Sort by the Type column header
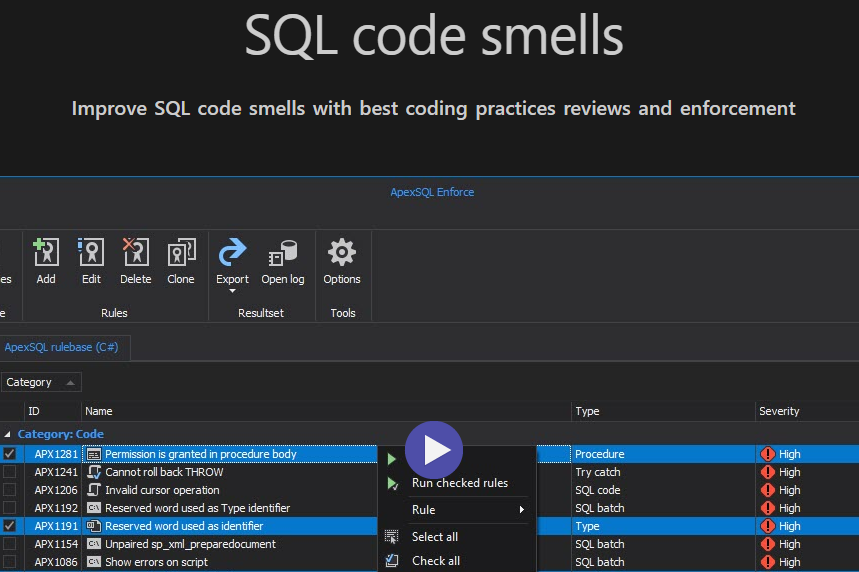Screen dimensions: 859x572 587,411
